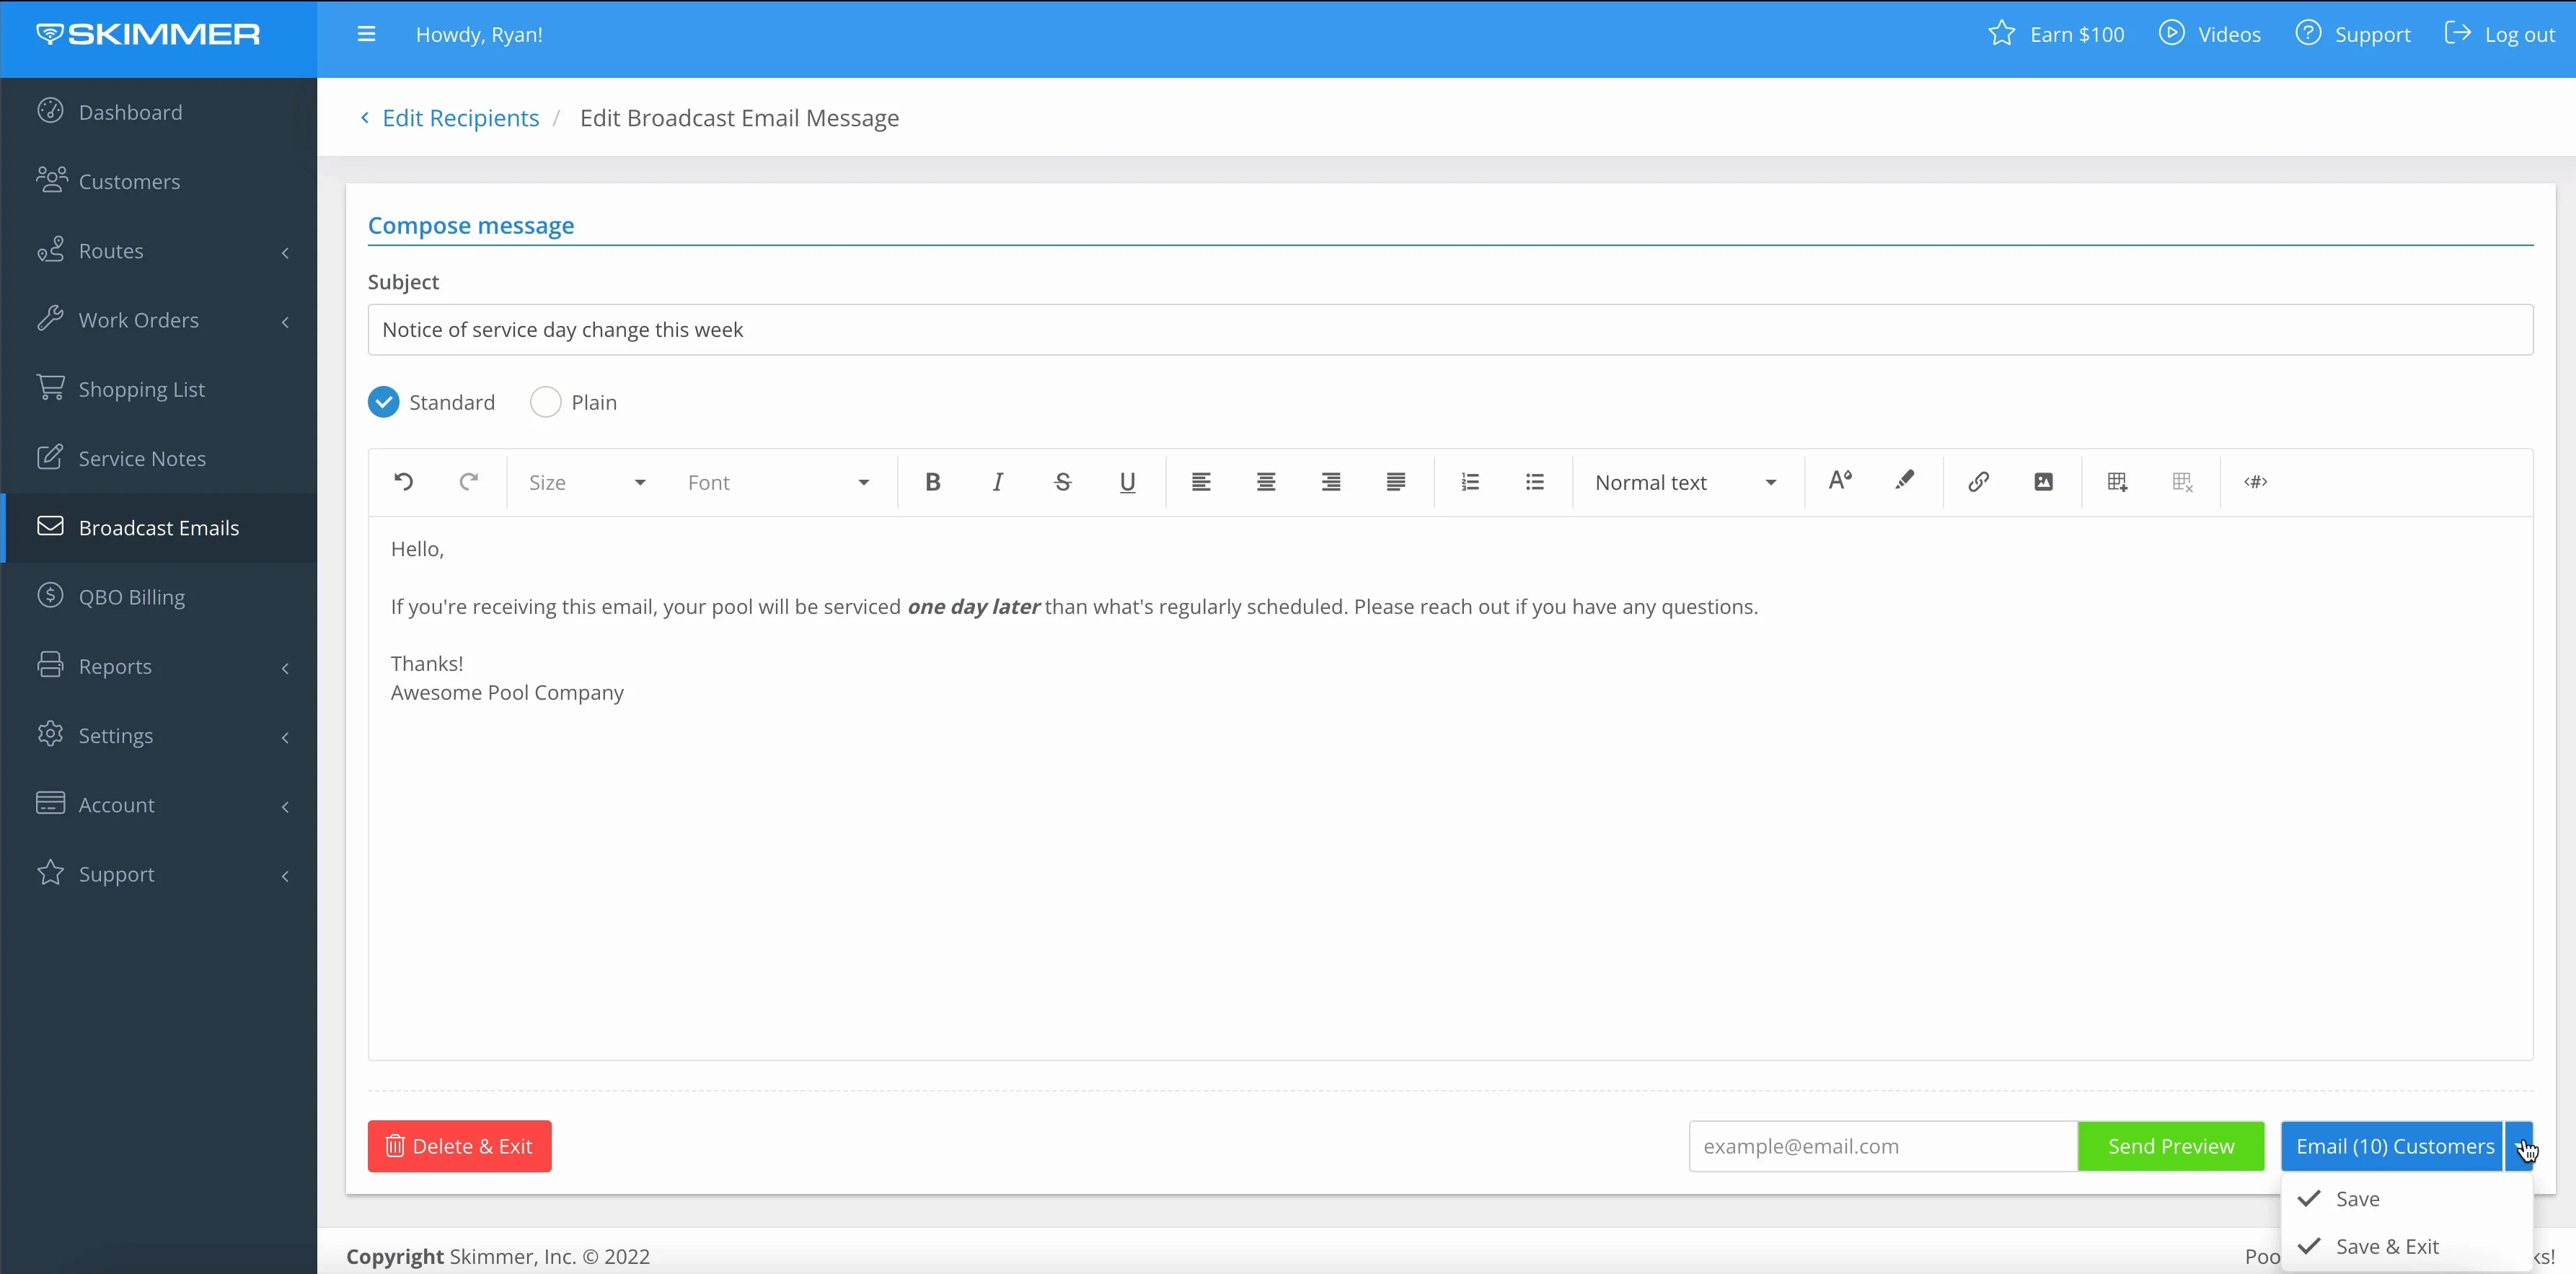This screenshot has height=1274, width=2576.
Task: Click the Send Preview button
Action: tap(2170, 1146)
